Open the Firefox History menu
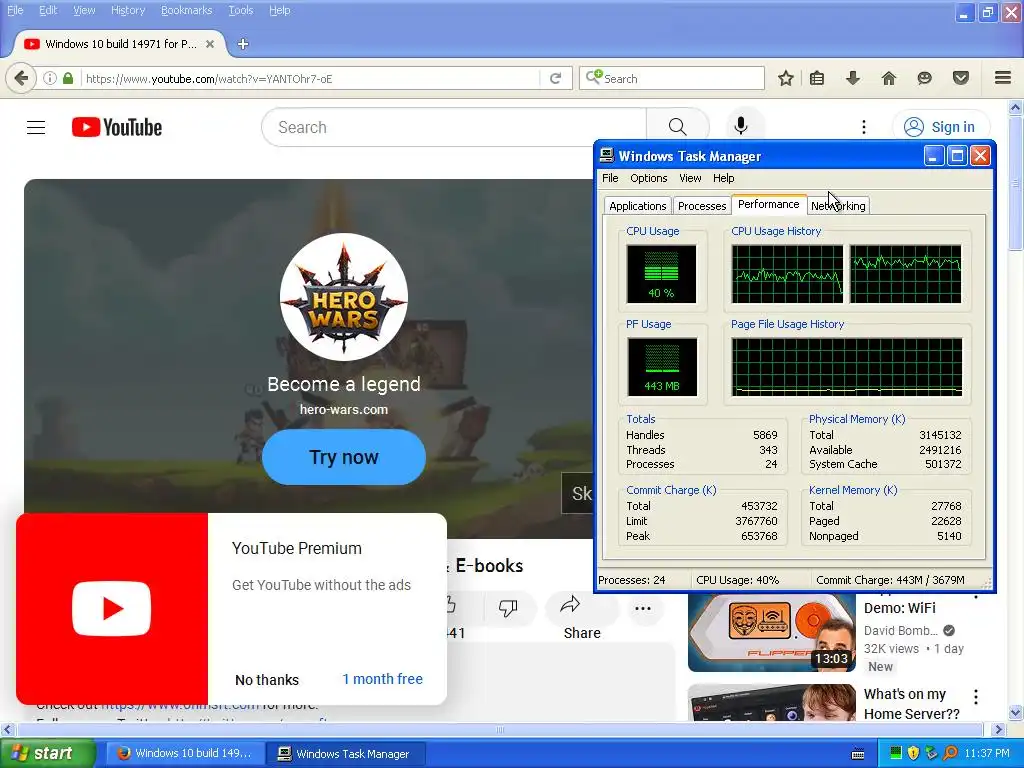The image size is (1024, 768). tap(127, 10)
